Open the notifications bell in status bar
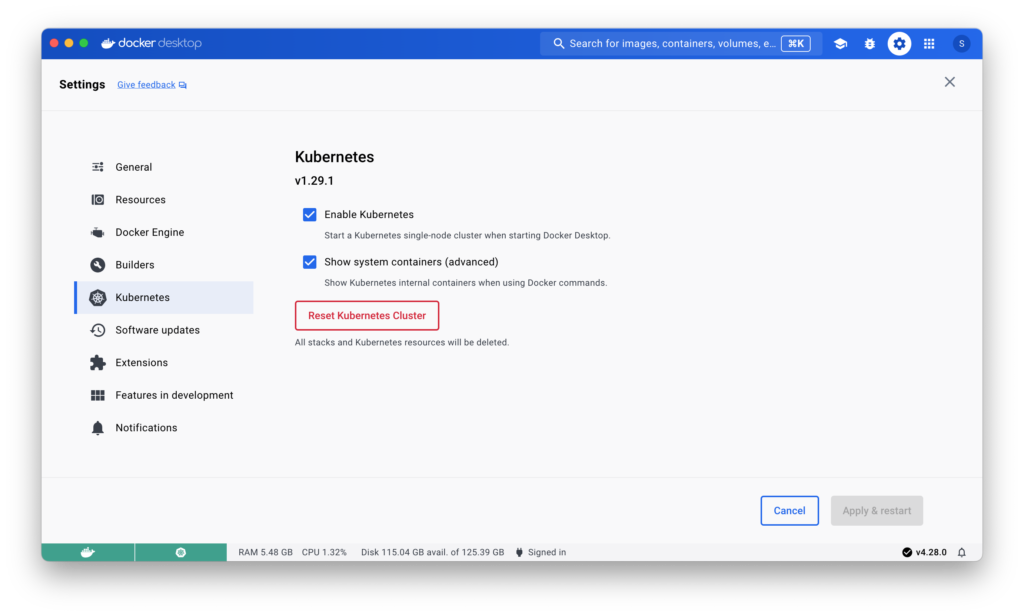Image resolution: width=1024 pixels, height=616 pixels. [962, 552]
